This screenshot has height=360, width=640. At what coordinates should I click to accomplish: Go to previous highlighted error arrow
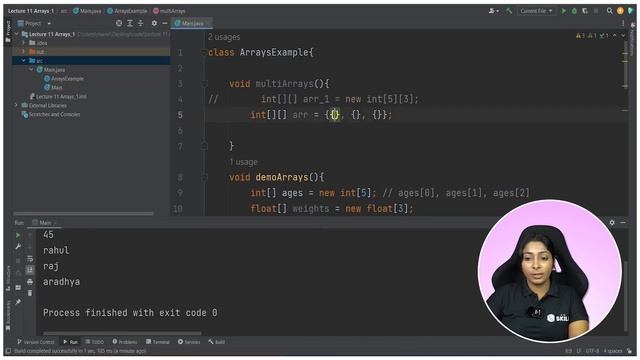615,36
